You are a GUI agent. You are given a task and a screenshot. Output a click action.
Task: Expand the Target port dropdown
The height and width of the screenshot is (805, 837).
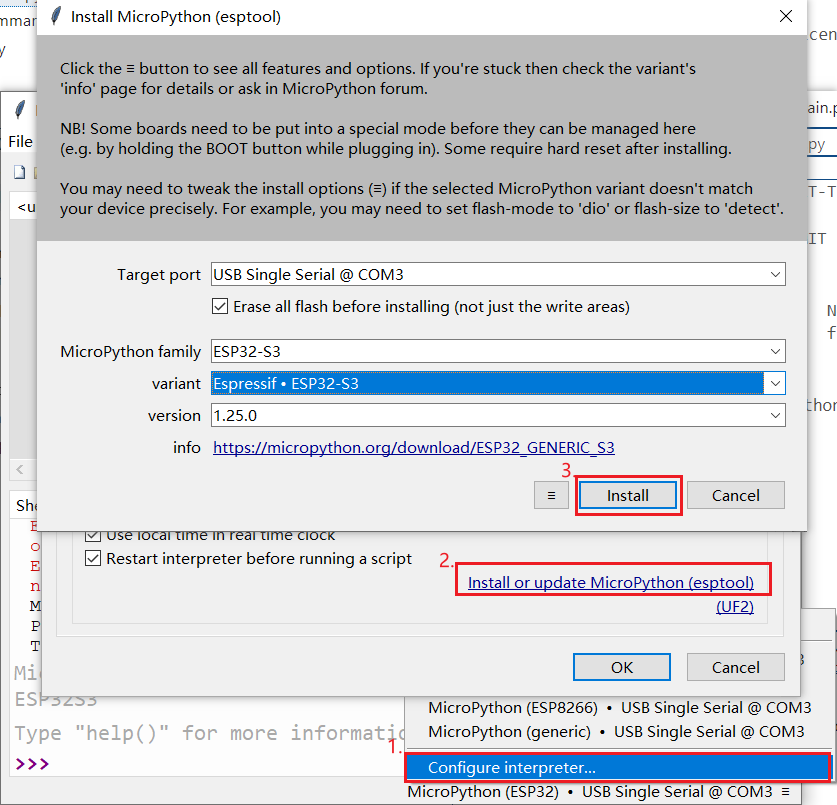775,274
